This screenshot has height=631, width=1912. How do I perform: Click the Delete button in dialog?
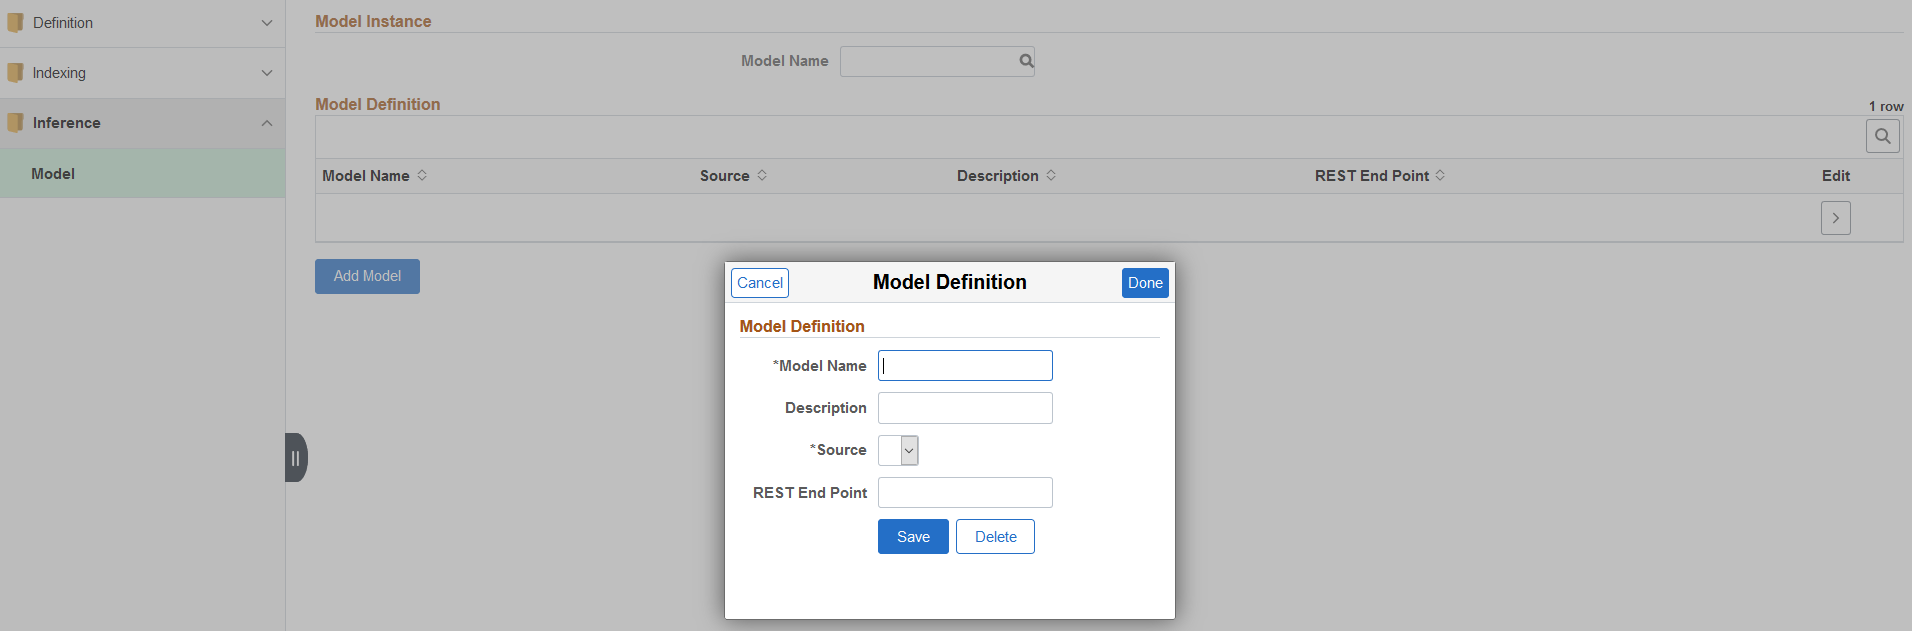995,537
